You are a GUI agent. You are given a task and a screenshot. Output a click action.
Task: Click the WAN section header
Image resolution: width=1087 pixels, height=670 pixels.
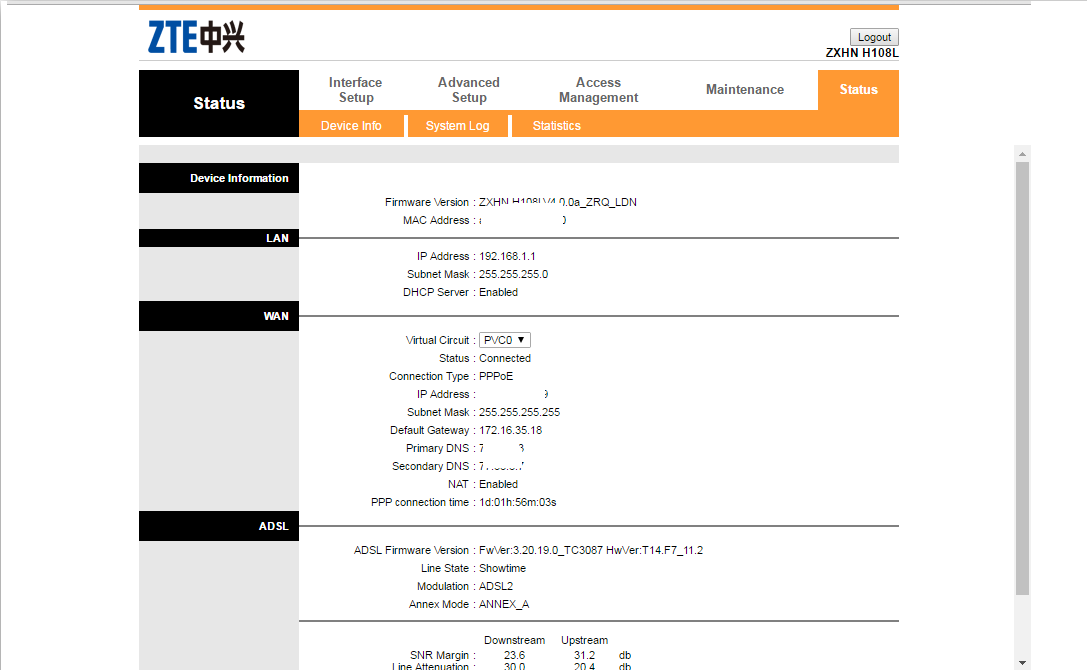pos(219,316)
